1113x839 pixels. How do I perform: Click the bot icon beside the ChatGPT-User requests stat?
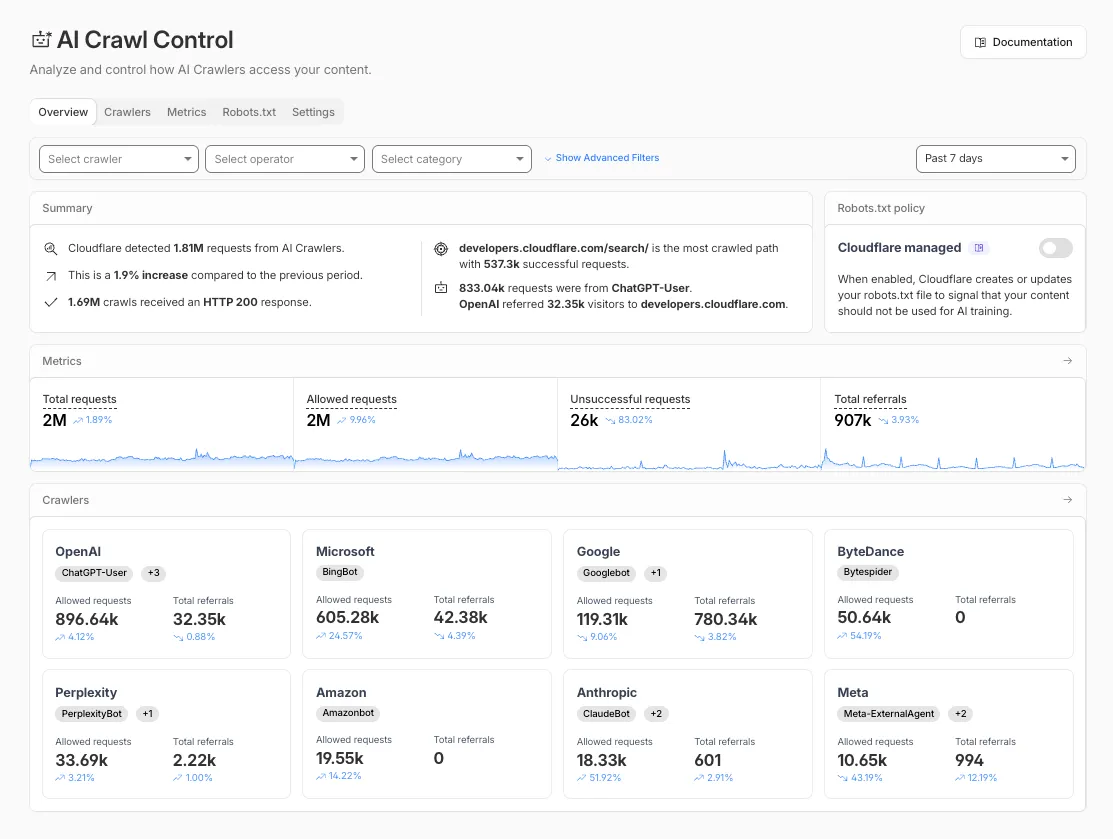point(441,287)
